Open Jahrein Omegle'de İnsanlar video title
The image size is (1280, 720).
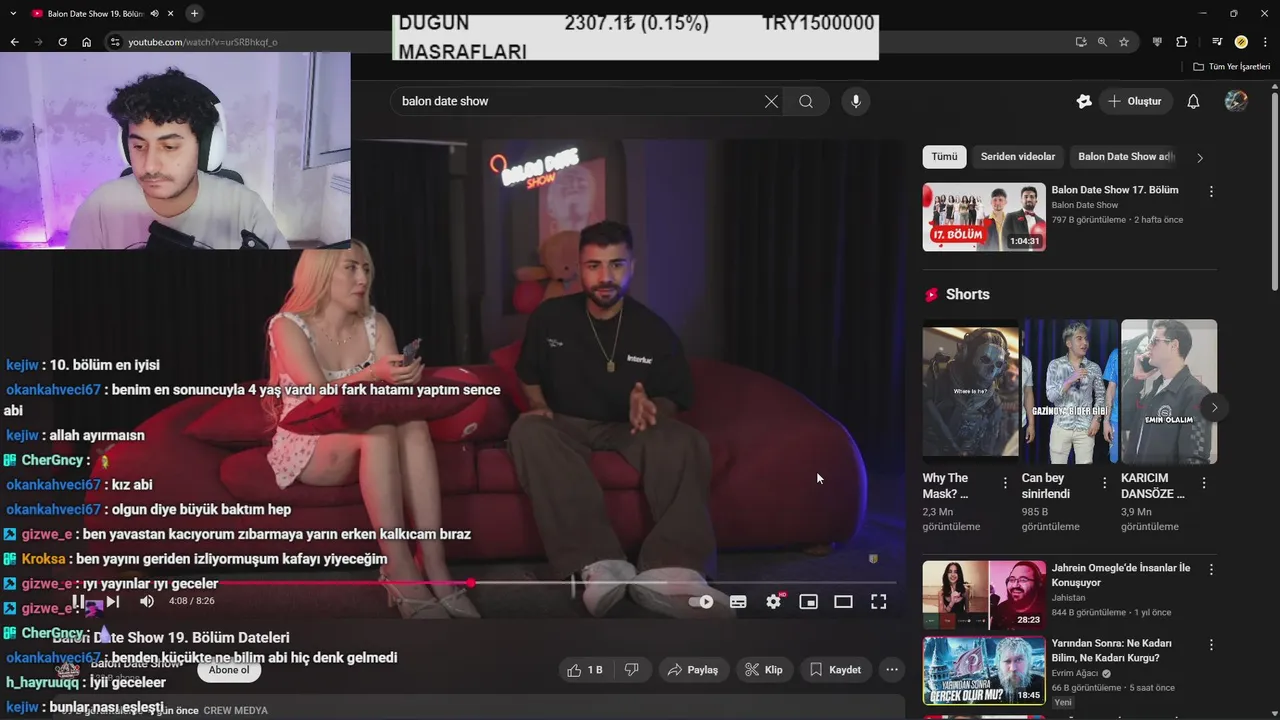coord(1120,575)
